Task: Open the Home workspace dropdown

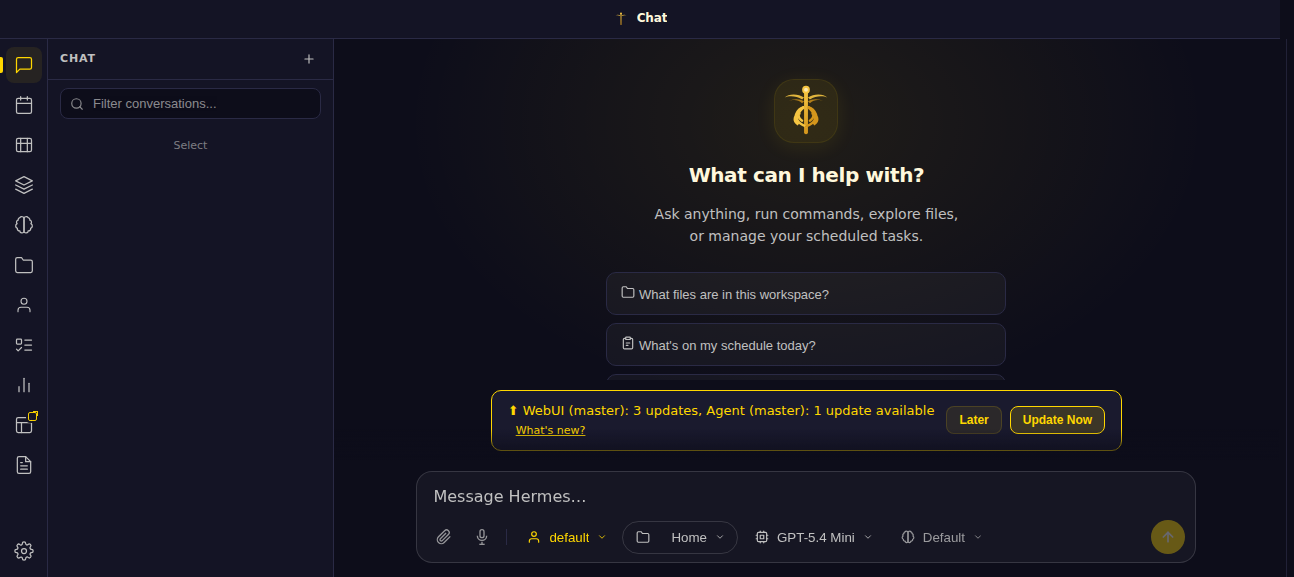Action: (x=680, y=537)
